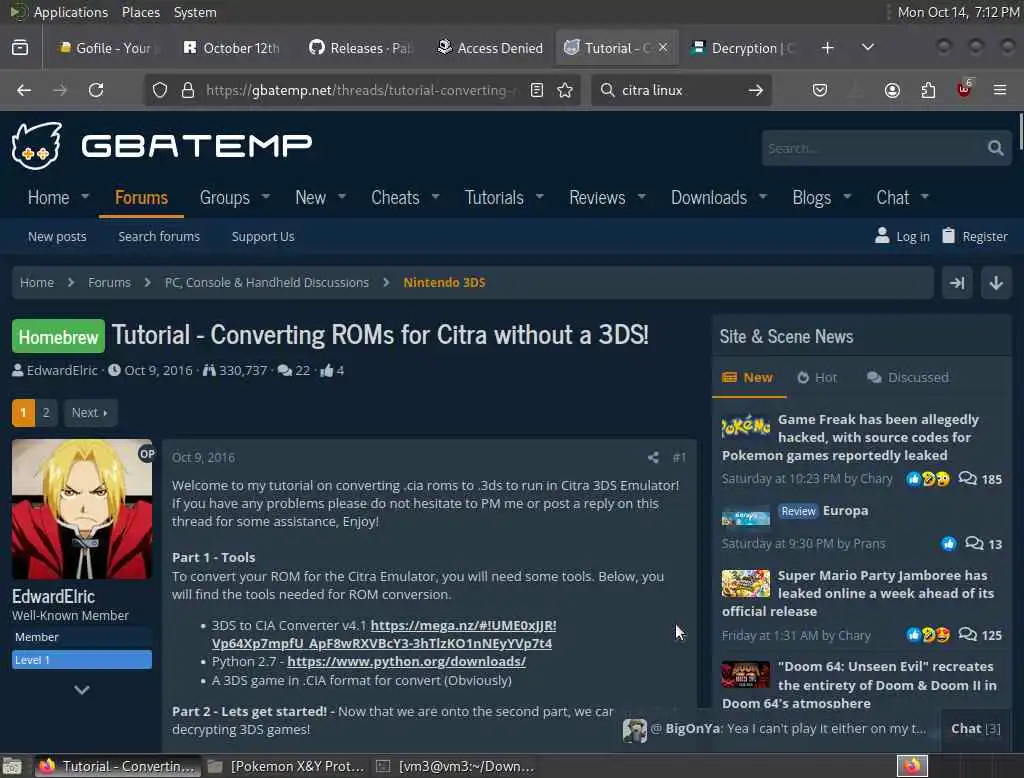Go to page 2 of thread
This screenshot has width=1024, height=778.
click(x=46, y=413)
